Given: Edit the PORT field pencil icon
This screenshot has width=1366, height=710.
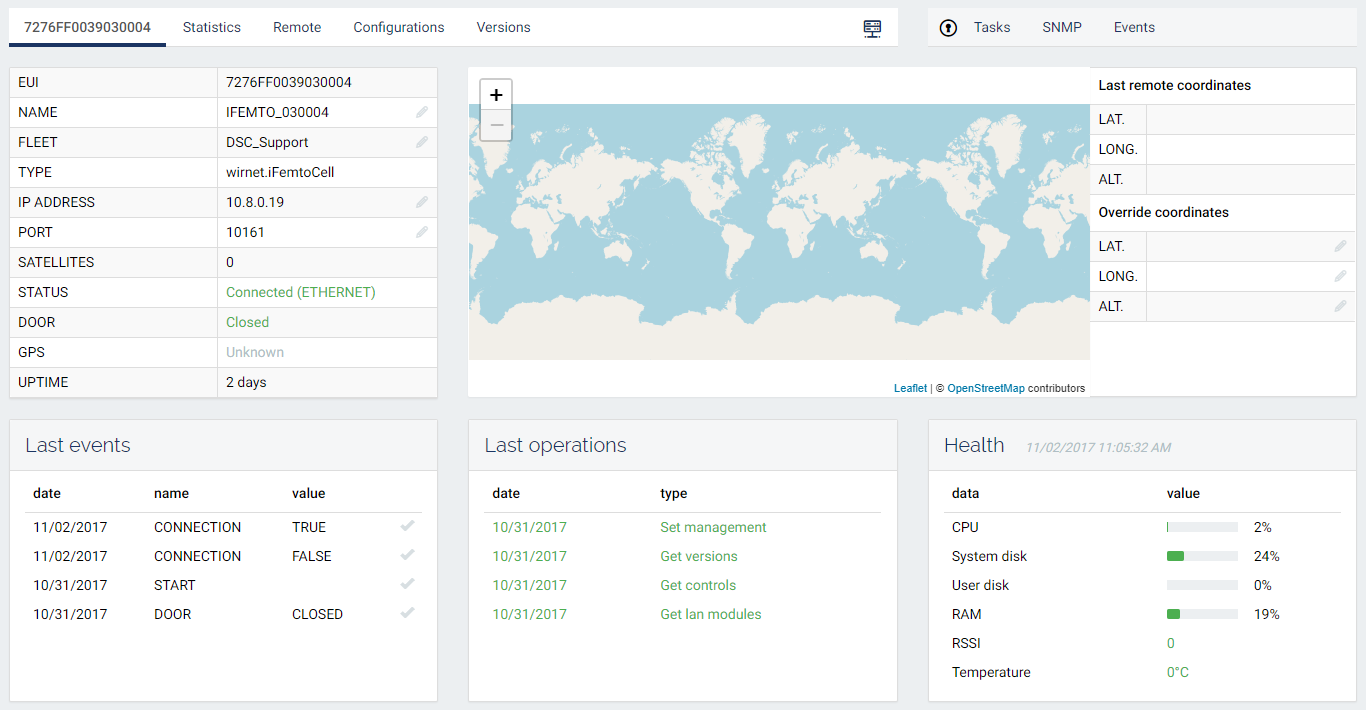Looking at the screenshot, I should click(422, 233).
